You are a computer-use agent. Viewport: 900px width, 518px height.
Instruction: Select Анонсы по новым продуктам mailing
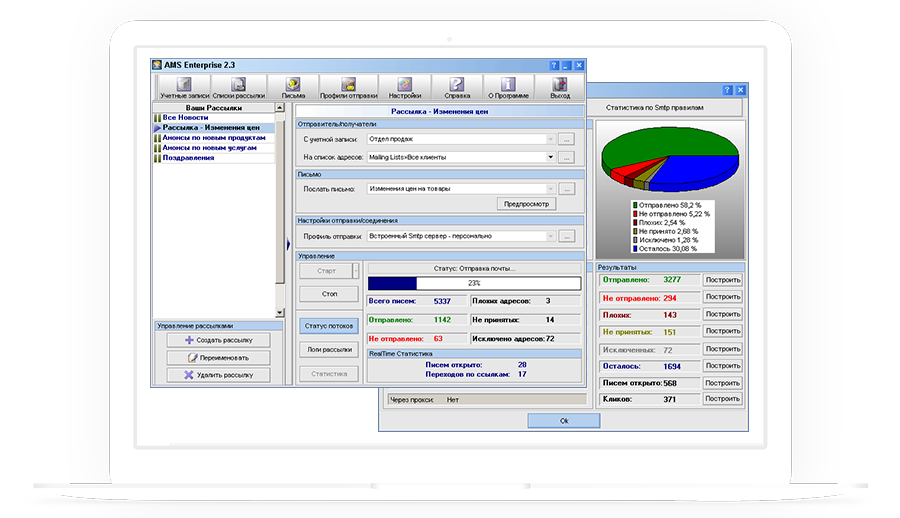pos(214,138)
